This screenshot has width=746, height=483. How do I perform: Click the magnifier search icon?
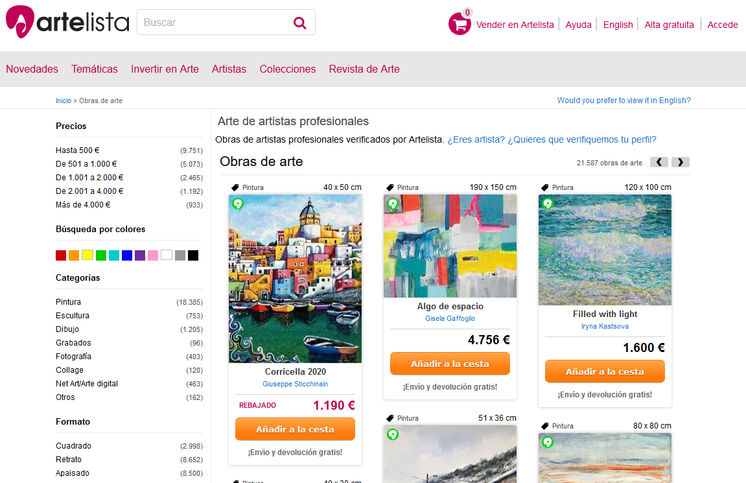pyautogui.click(x=300, y=22)
